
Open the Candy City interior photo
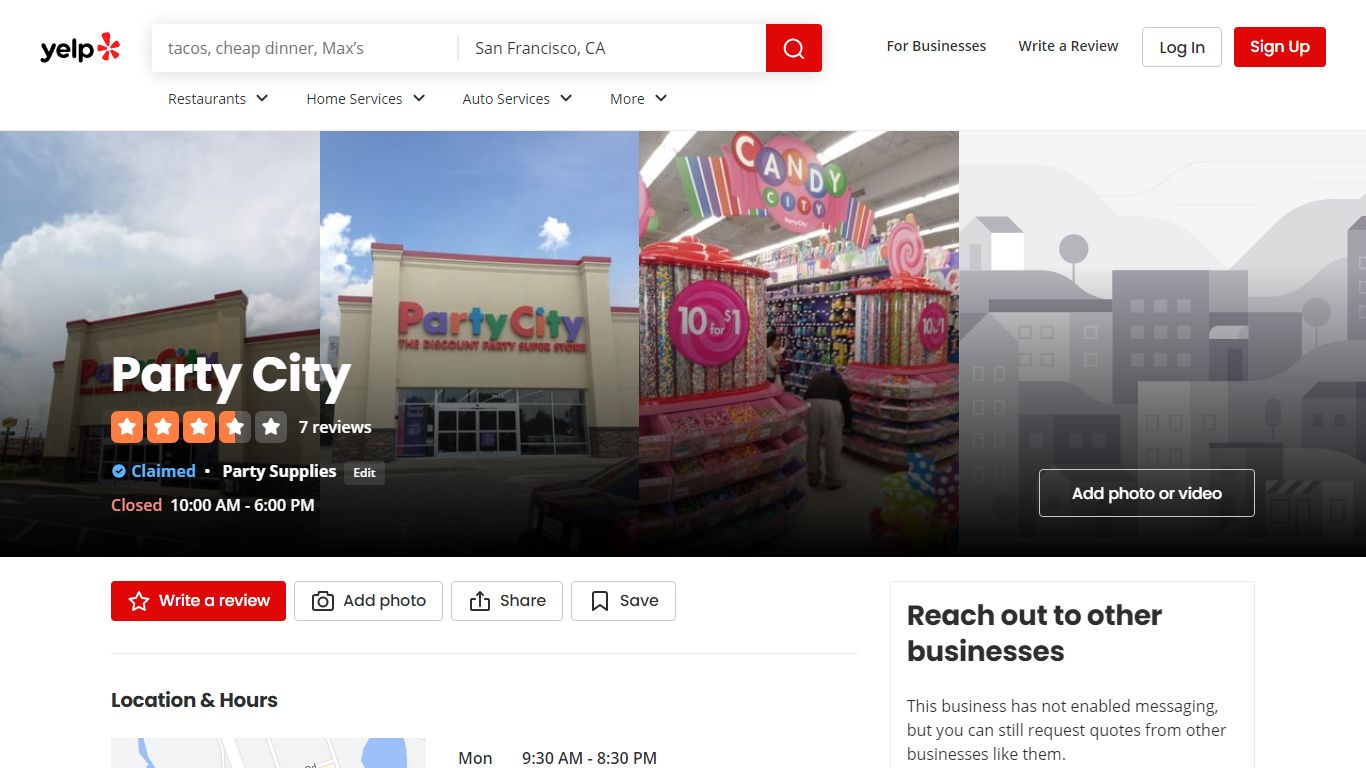pyautogui.click(x=799, y=344)
